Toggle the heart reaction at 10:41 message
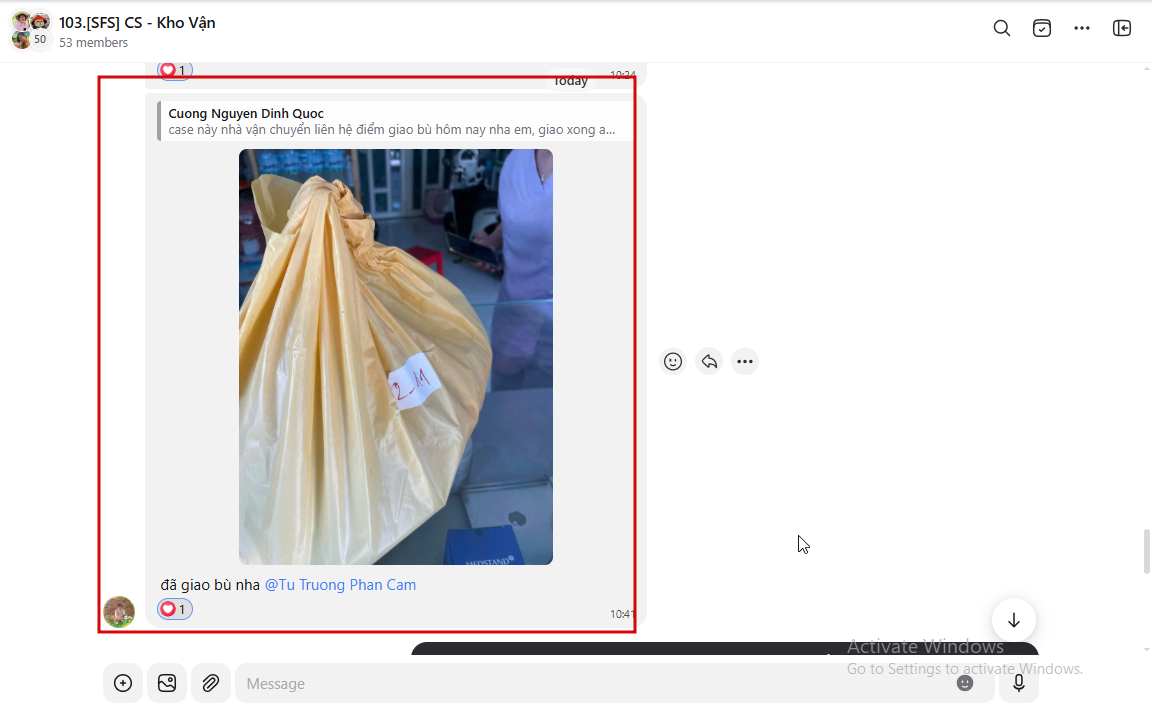This screenshot has height=717, width=1152. pos(175,609)
